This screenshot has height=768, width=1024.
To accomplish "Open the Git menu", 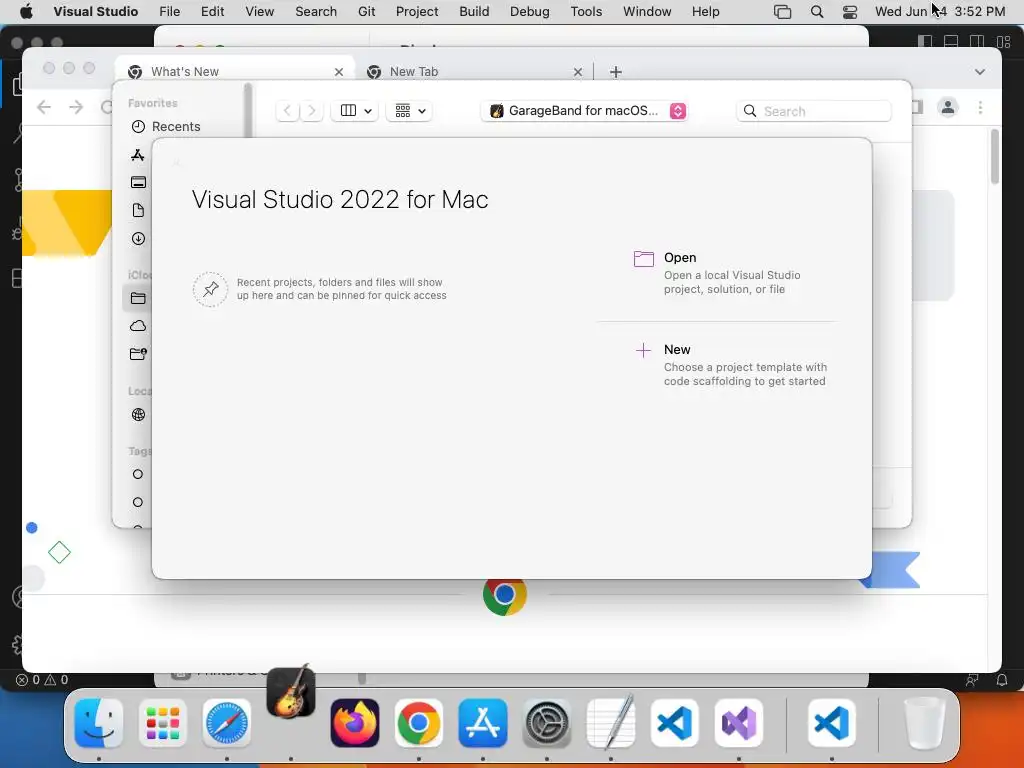I will click(366, 12).
